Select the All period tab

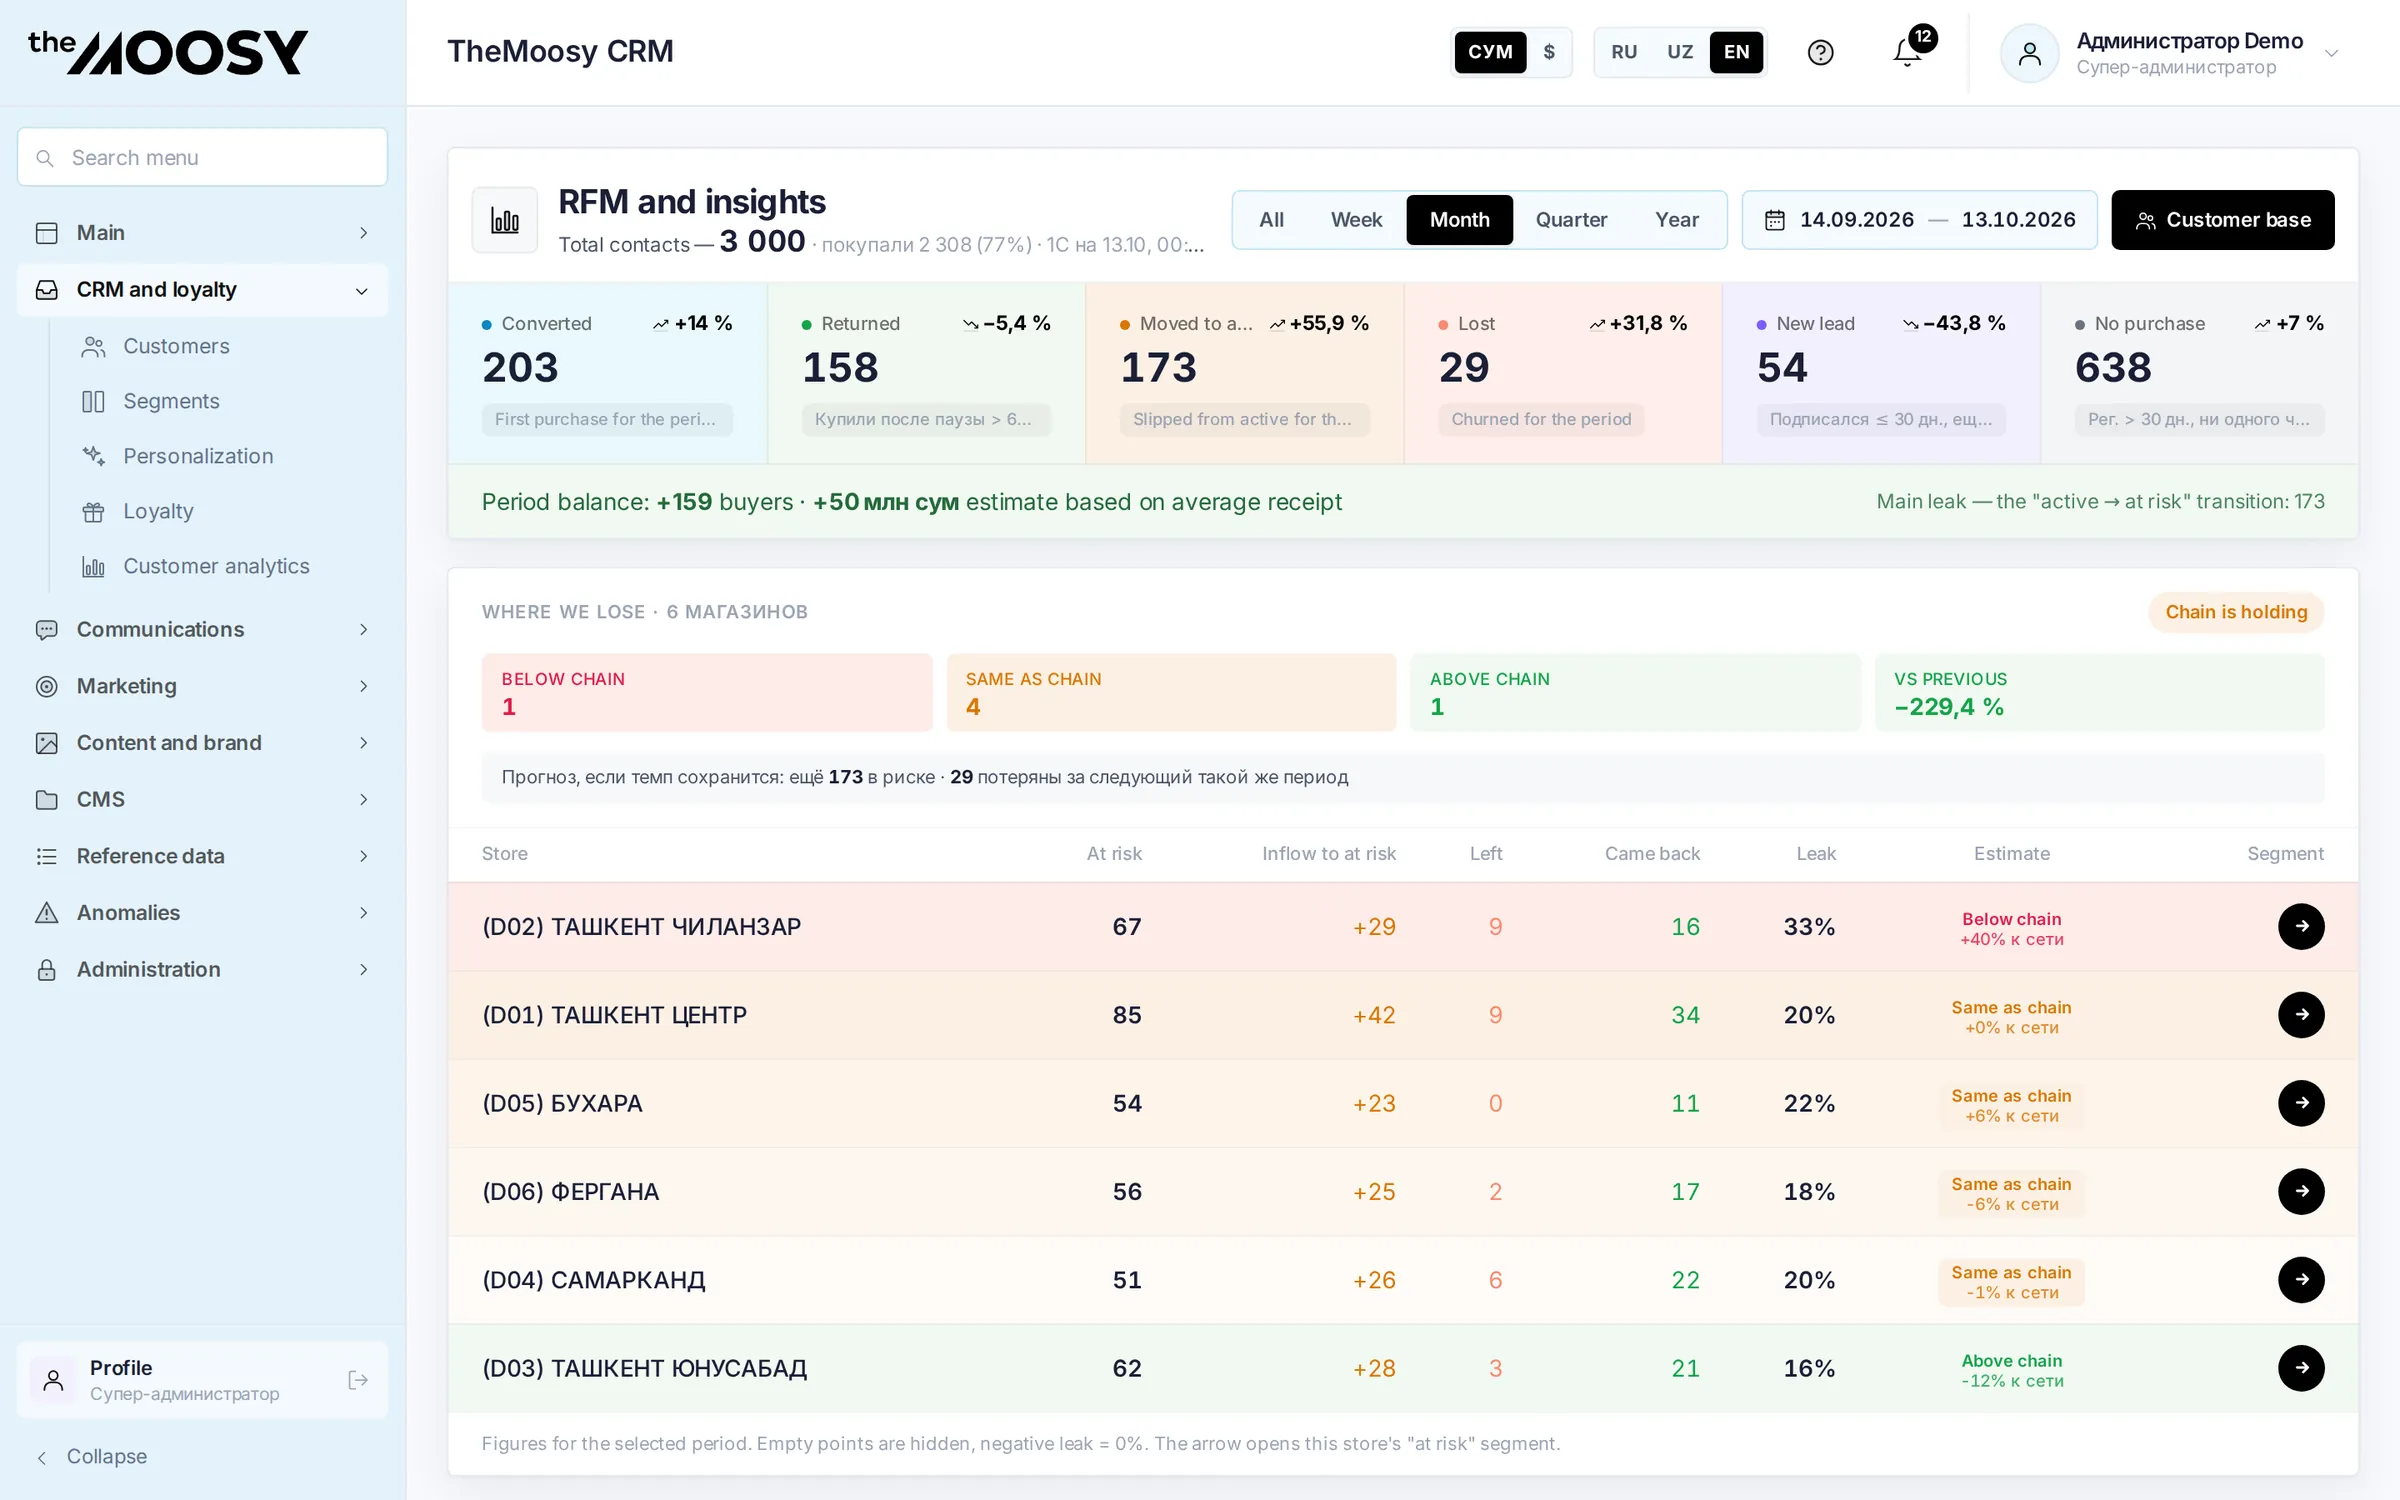click(1271, 220)
